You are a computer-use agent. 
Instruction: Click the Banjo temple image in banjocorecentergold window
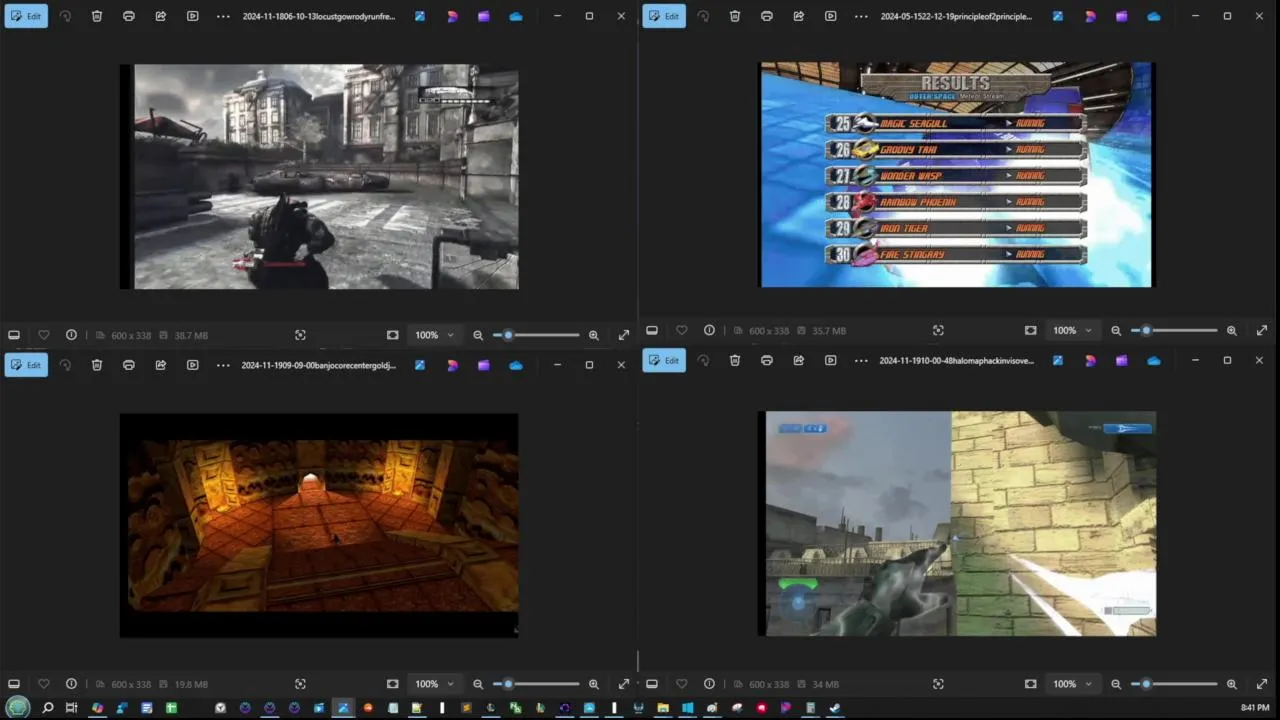[319, 525]
